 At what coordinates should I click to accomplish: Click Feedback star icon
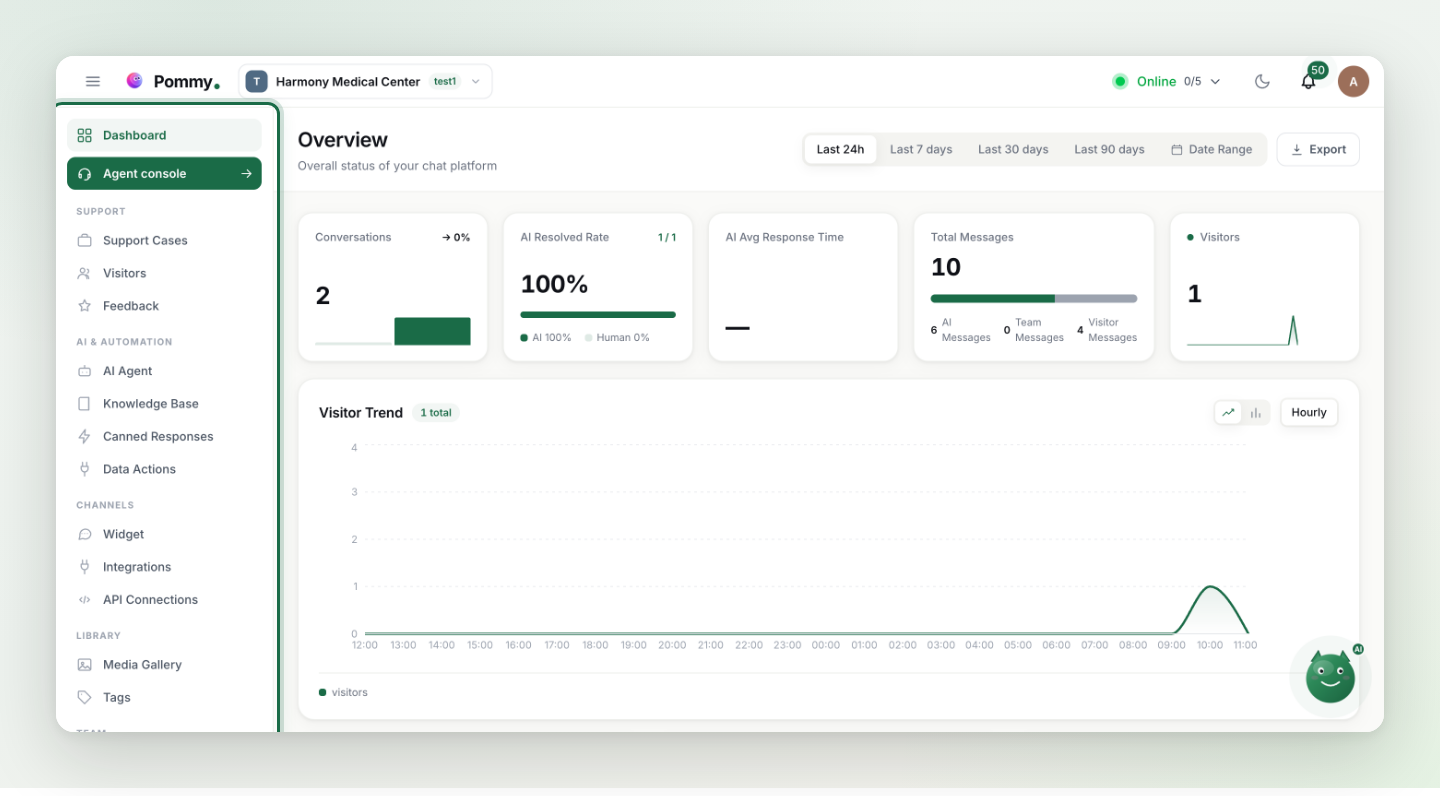[84, 306]
